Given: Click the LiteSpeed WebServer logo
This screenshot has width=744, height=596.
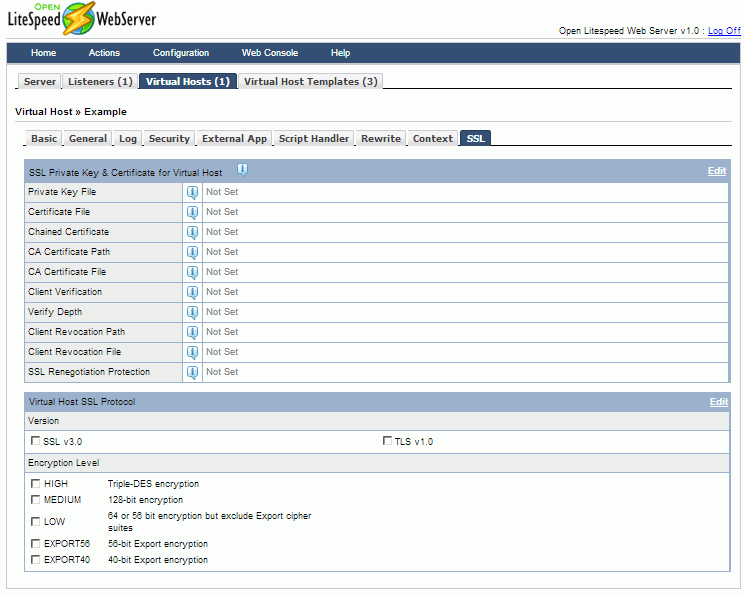Looking at the screenshot, I should pyautogui.click(x=82, y=18).
